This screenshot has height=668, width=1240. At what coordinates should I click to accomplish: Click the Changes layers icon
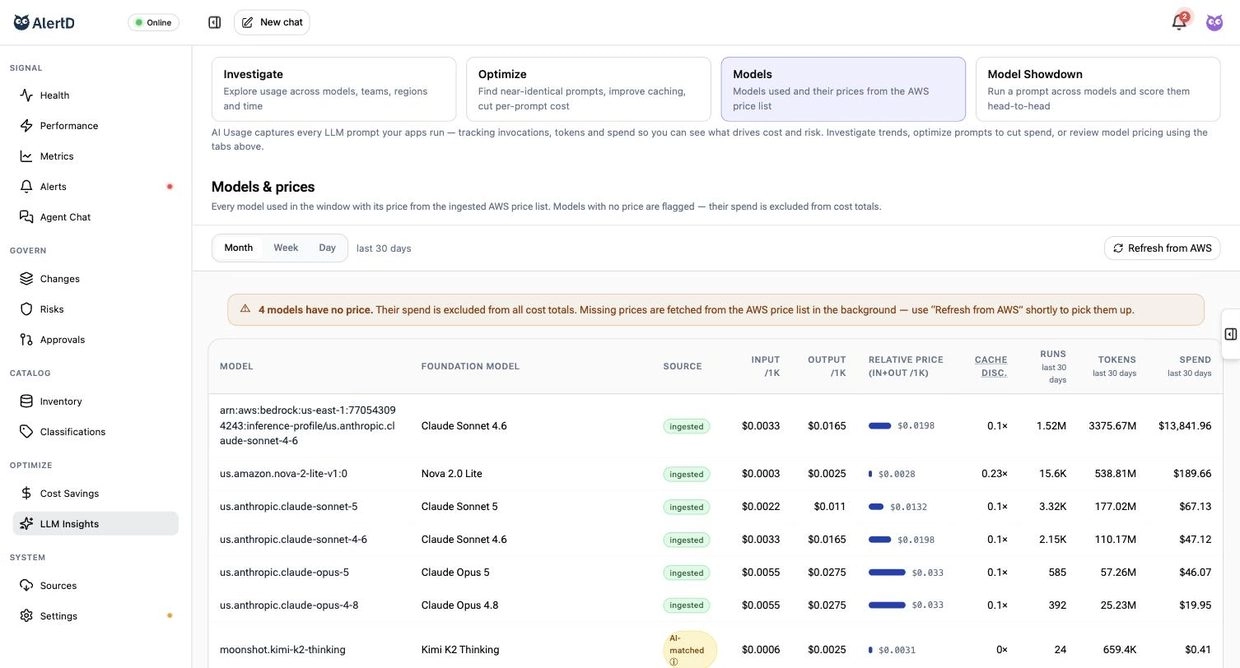(26, 279)
